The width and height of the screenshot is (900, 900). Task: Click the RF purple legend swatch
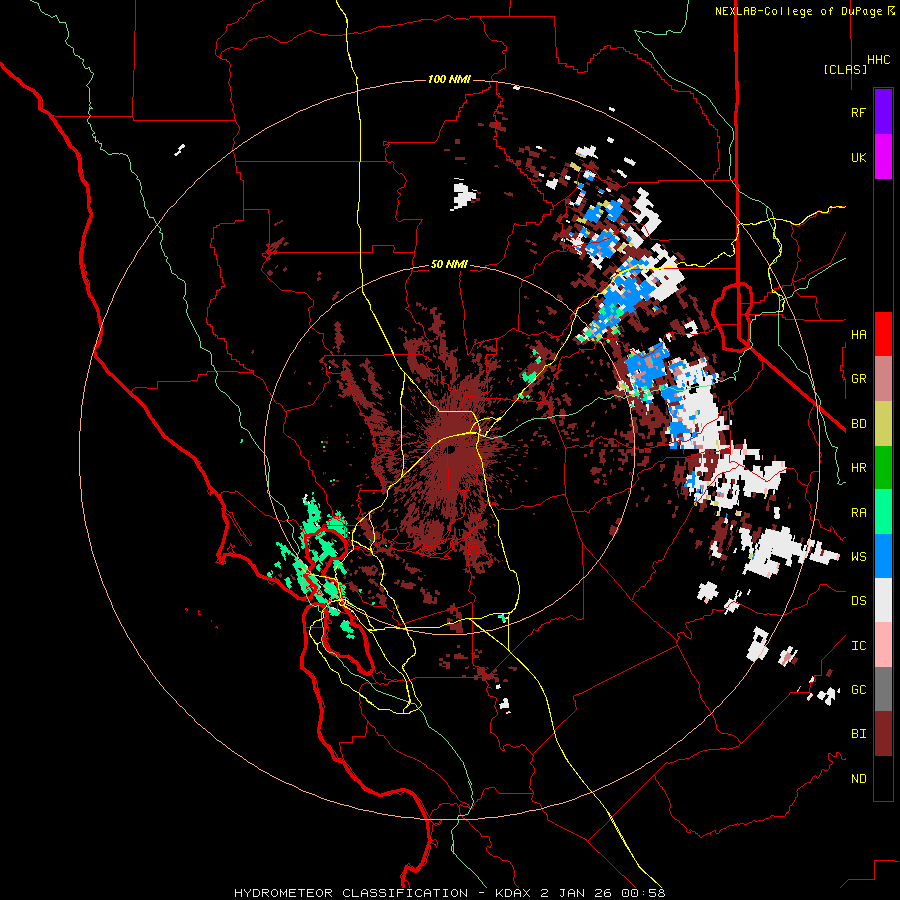coord(883,112)
